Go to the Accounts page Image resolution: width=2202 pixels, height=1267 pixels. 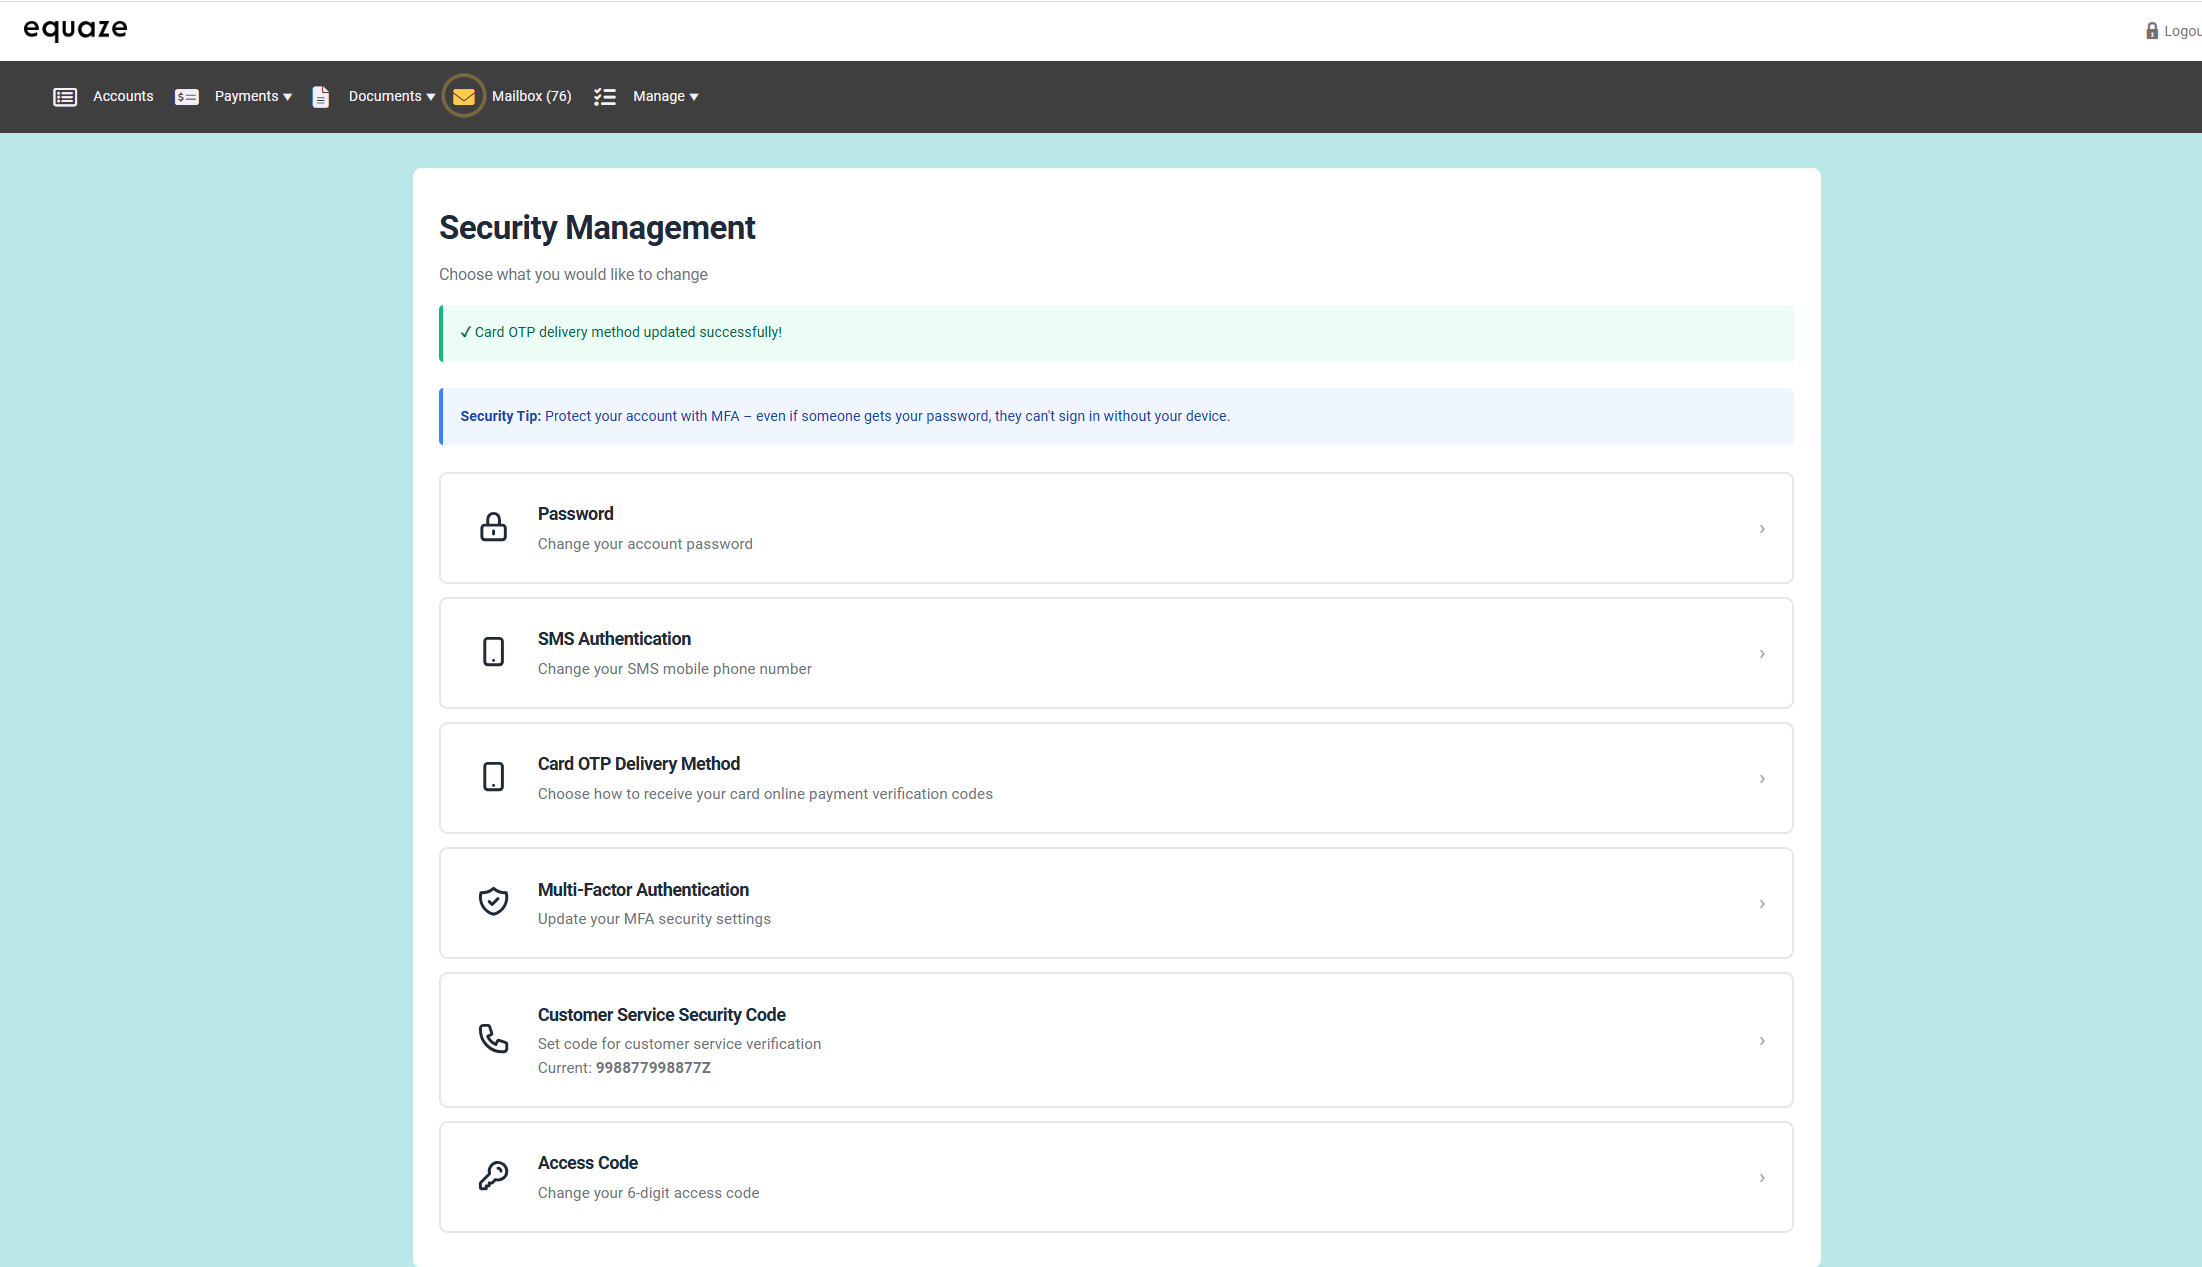(x=123, y=97)
